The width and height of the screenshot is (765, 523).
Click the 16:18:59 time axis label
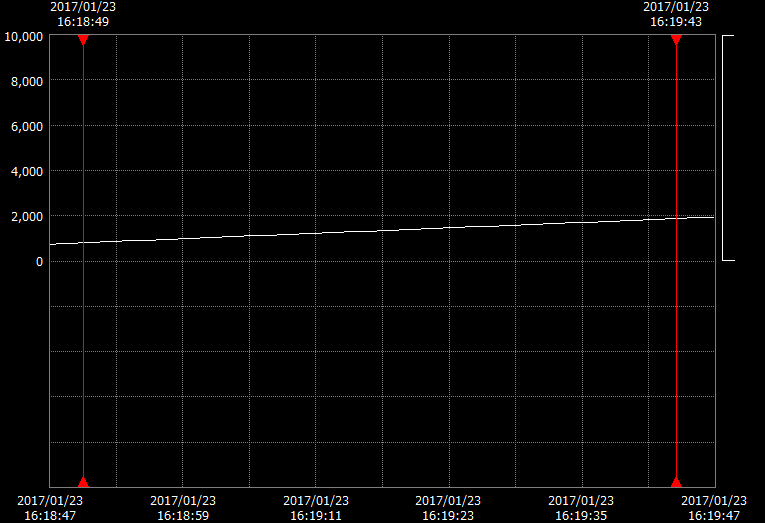[x=183, y=508]
